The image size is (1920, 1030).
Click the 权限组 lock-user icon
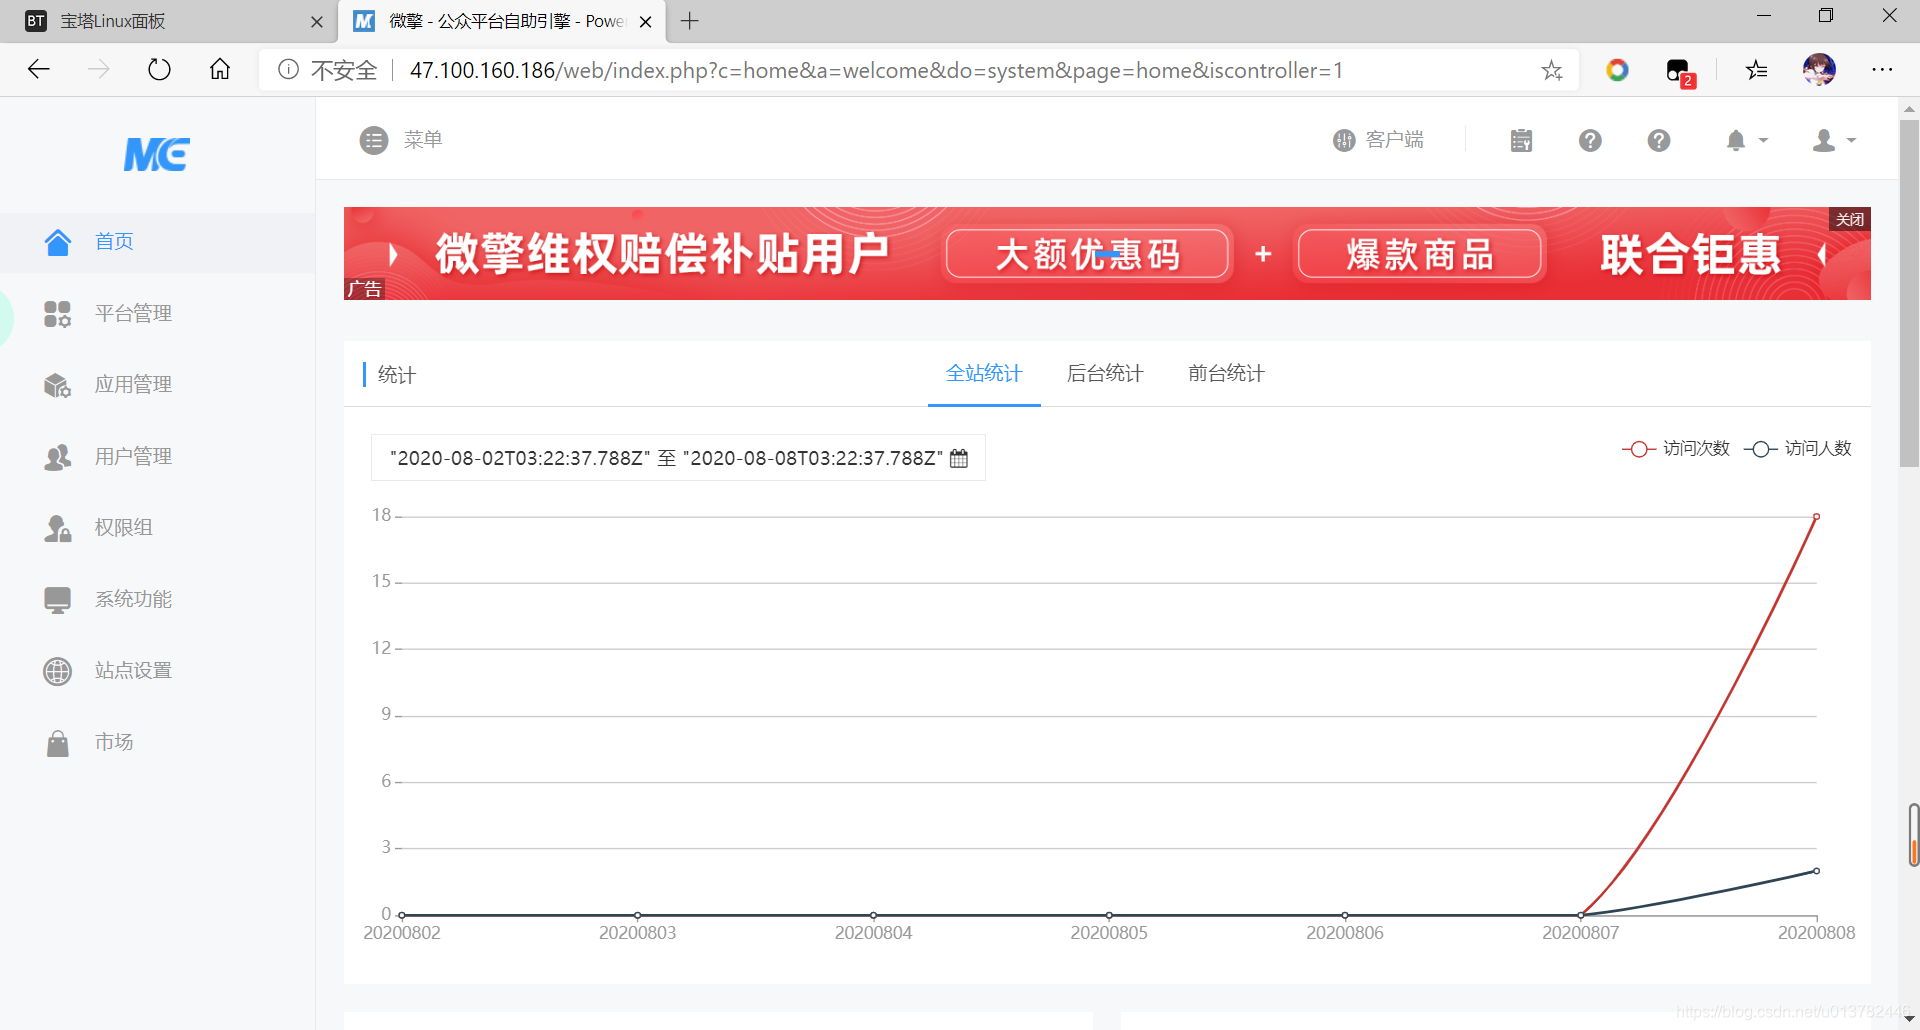tap(58, 528)
